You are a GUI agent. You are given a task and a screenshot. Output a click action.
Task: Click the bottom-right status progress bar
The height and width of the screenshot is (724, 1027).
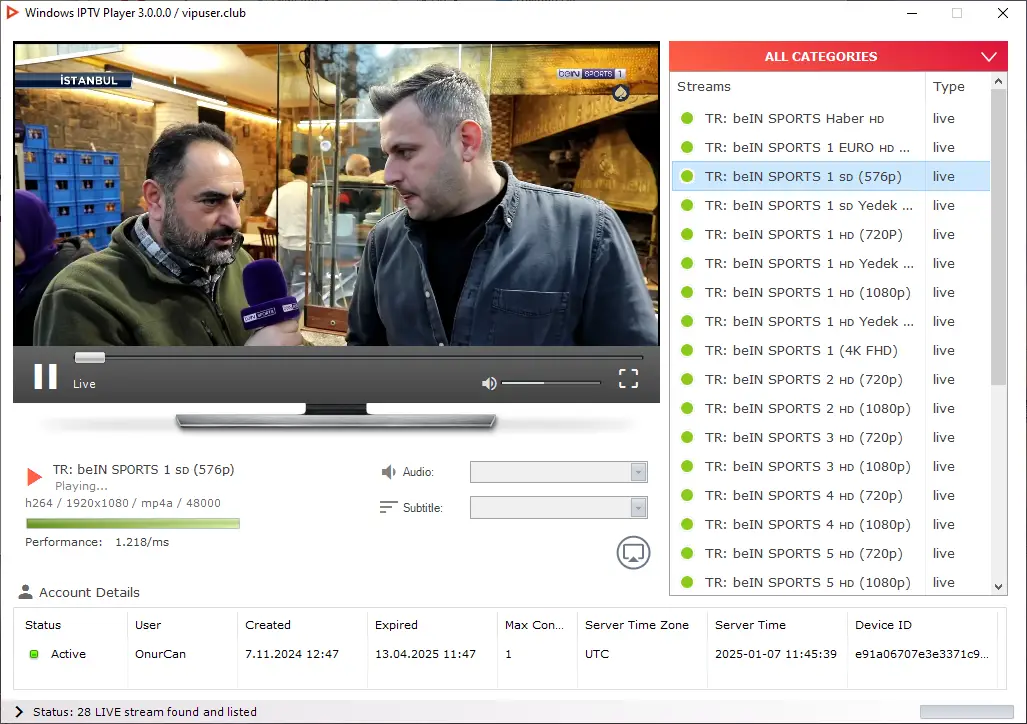coord(966,712)
